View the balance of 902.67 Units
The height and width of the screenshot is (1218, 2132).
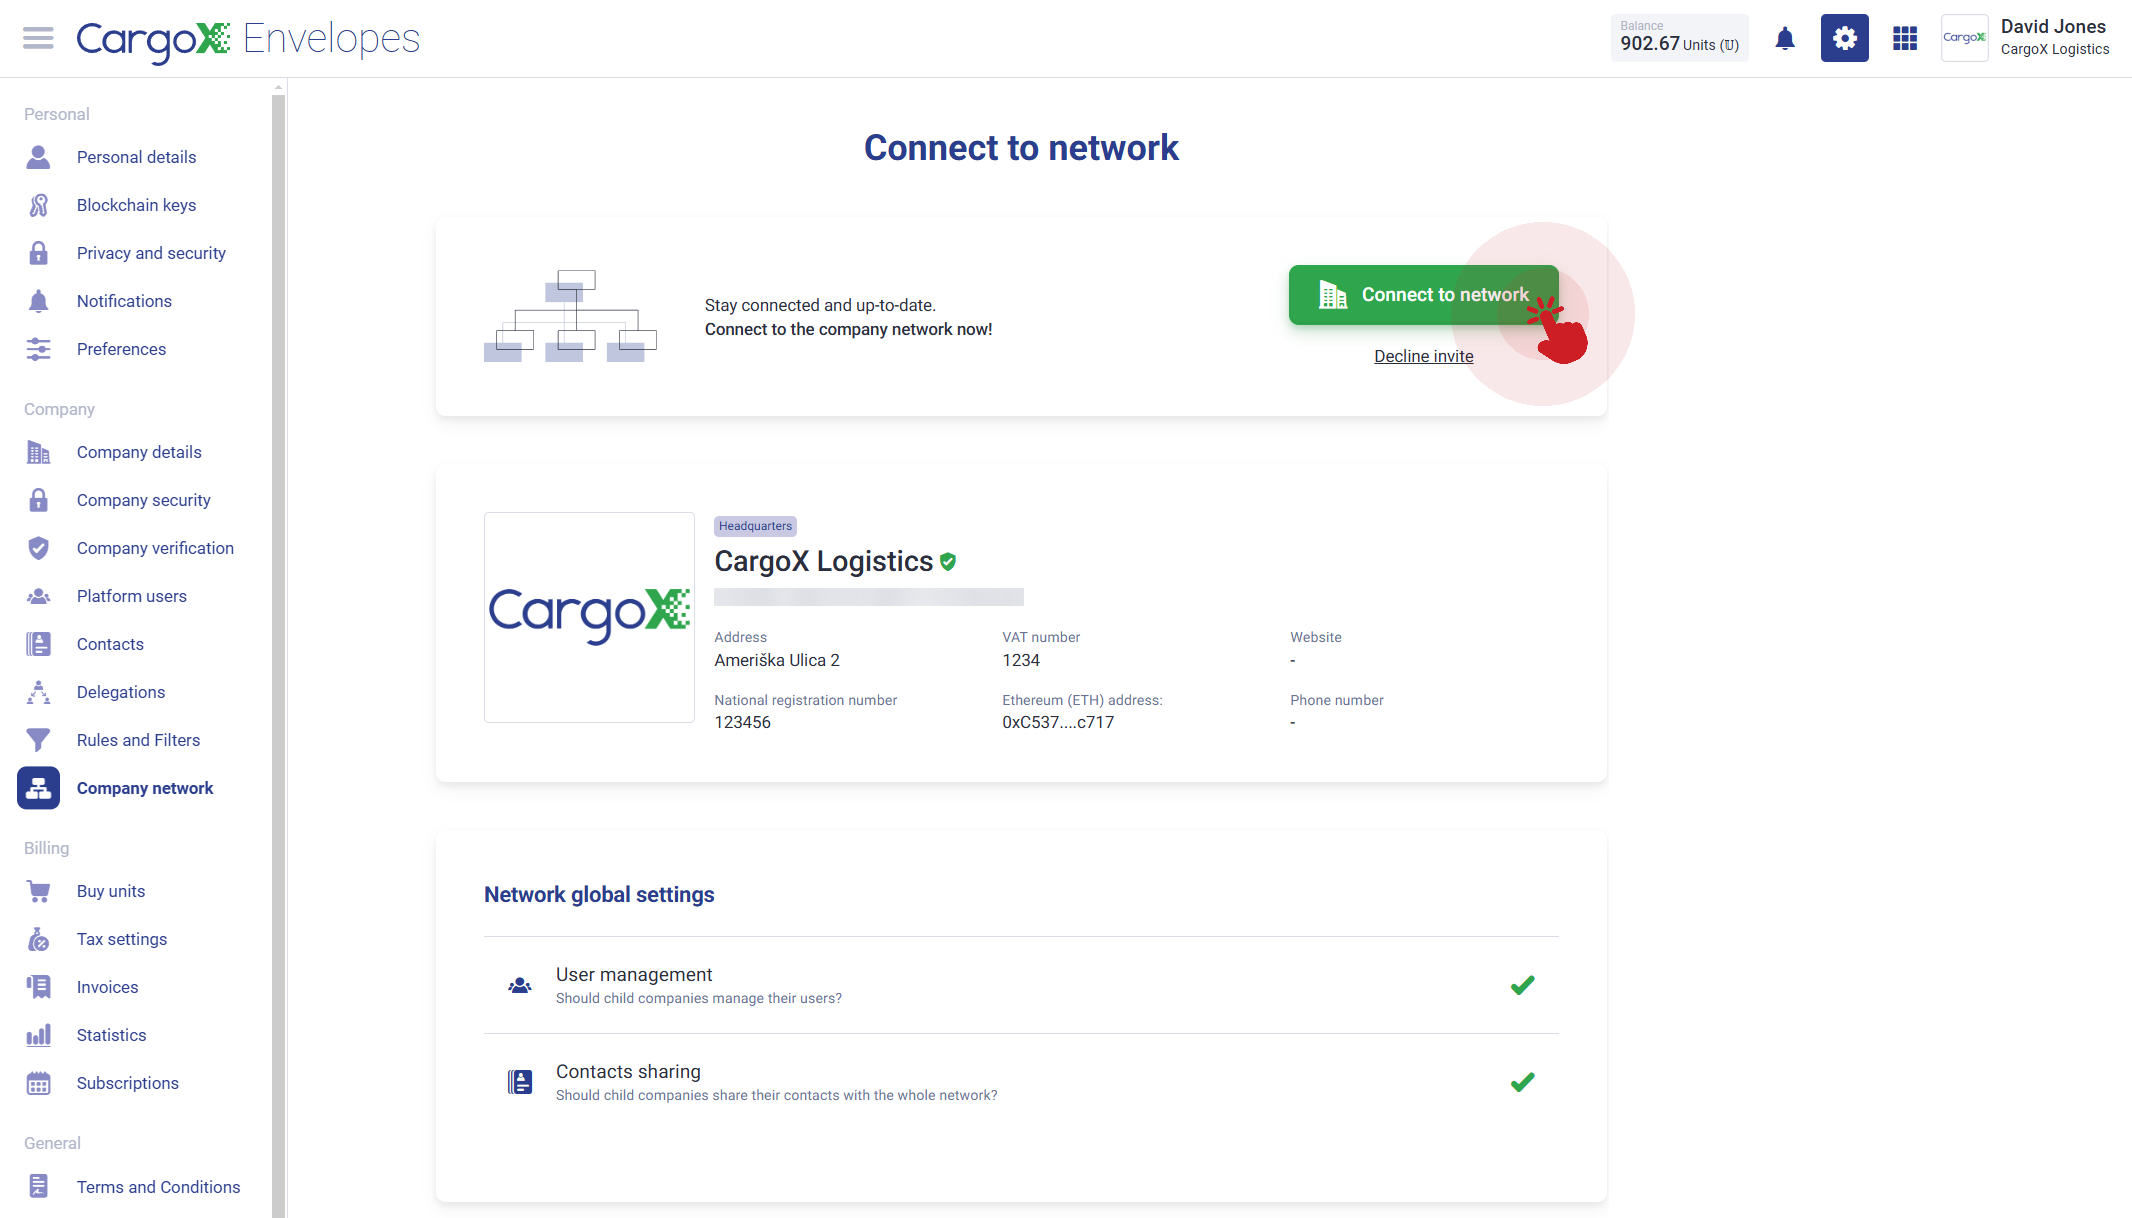(1680, 38)
